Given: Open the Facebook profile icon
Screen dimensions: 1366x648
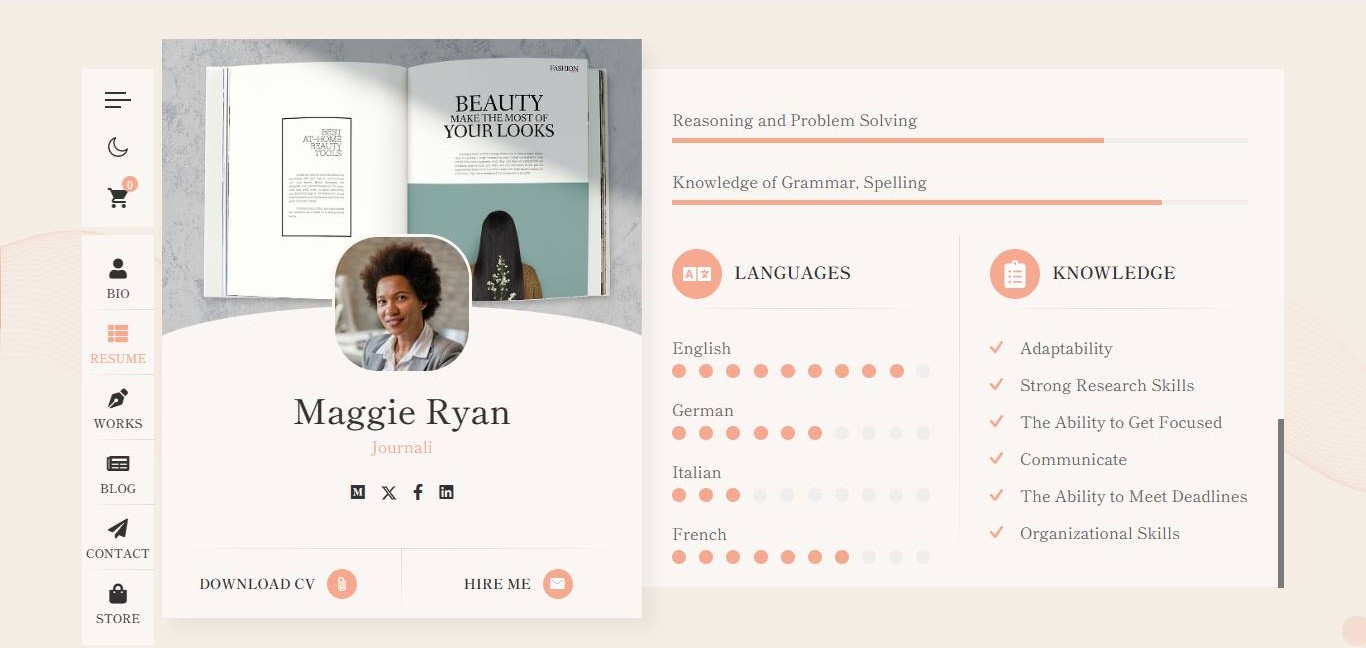Looking at the screenshot, I should (x=418, y=492).
